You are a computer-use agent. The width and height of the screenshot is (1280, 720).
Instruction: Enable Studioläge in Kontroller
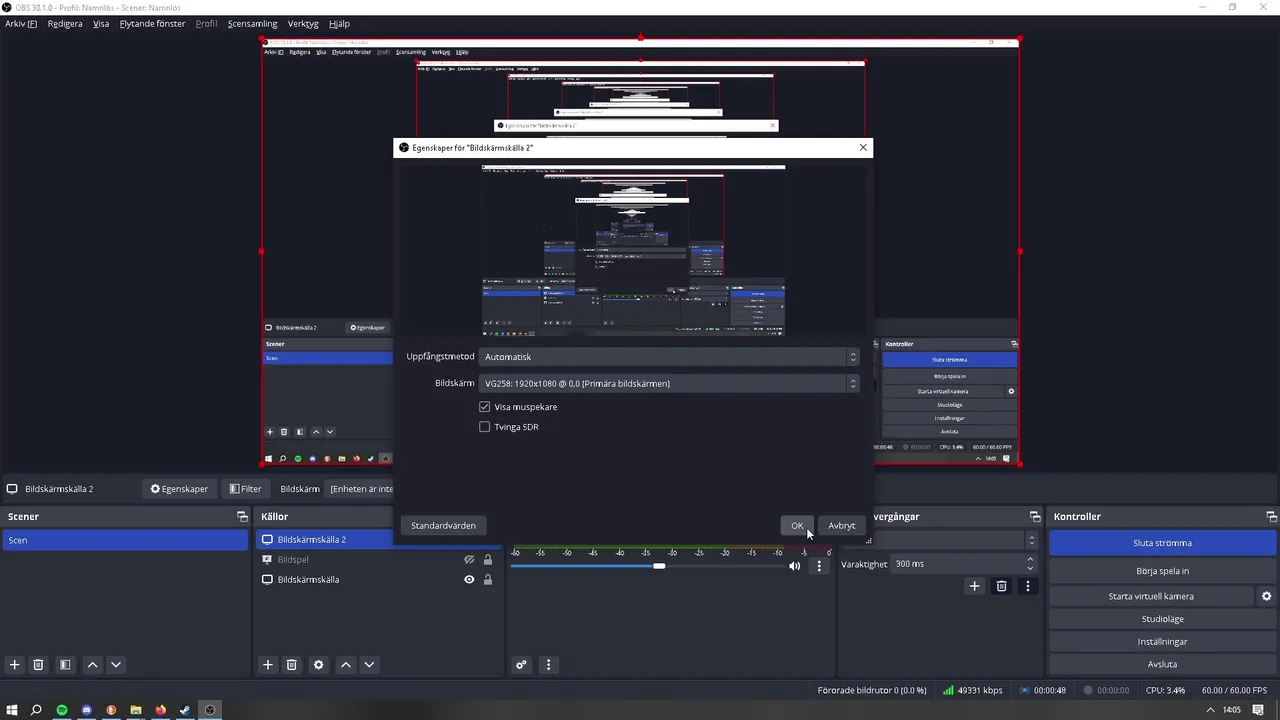pos(1162,619)
